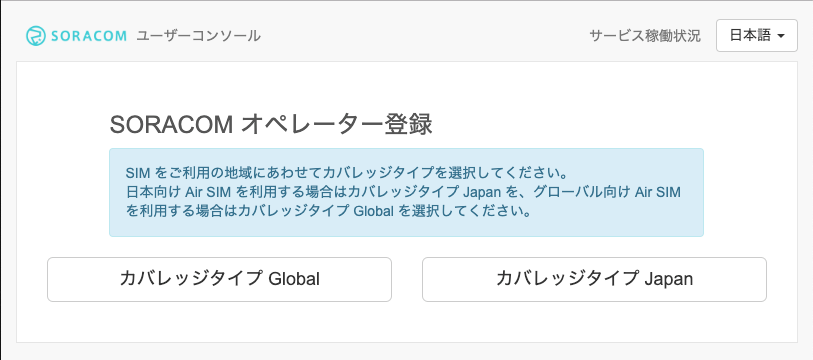Click the ユーザーコンソール header label
813x360 pixels.
(199, 36)
